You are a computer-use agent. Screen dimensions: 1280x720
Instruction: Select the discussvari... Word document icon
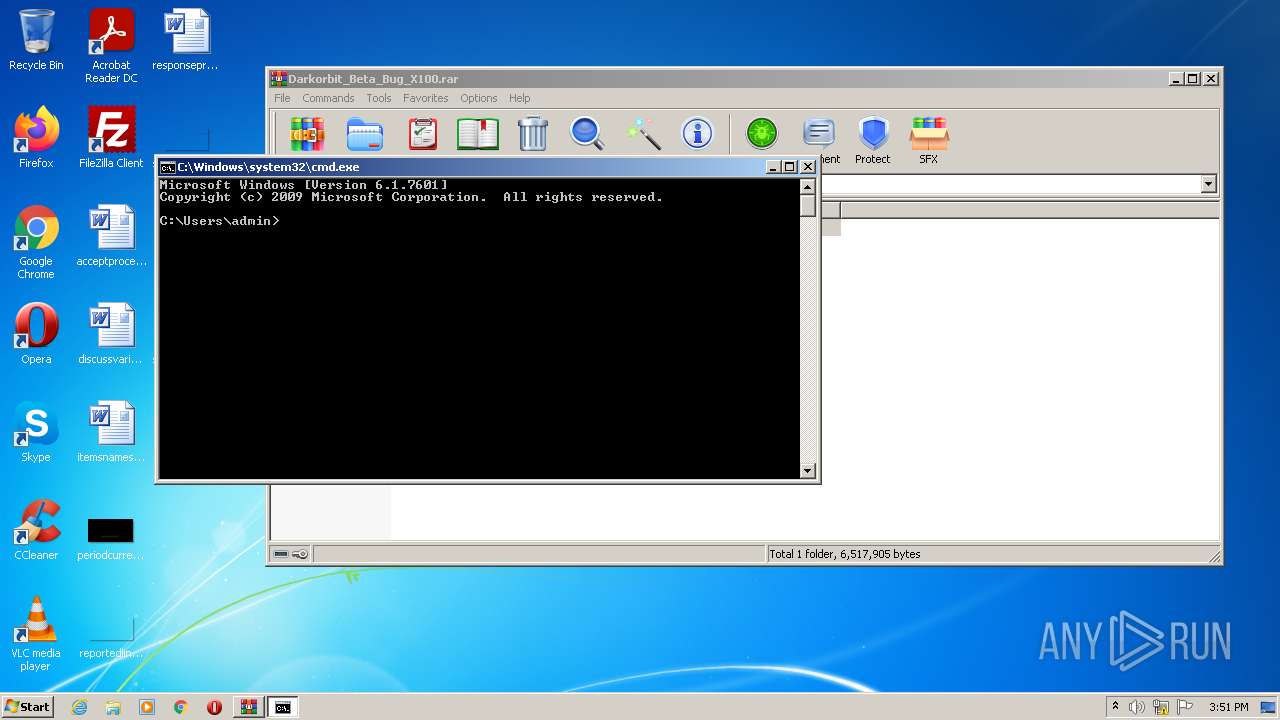pos(111,334)
